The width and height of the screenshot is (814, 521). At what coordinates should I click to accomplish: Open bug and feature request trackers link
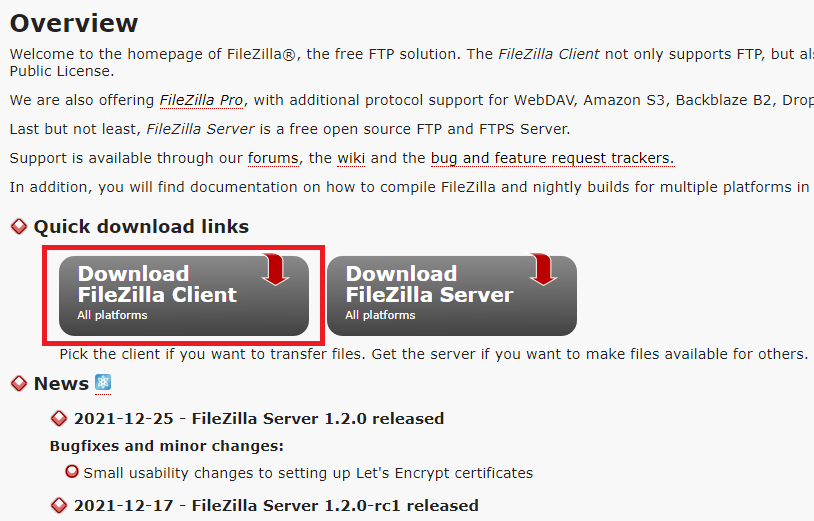coord(552,158)
